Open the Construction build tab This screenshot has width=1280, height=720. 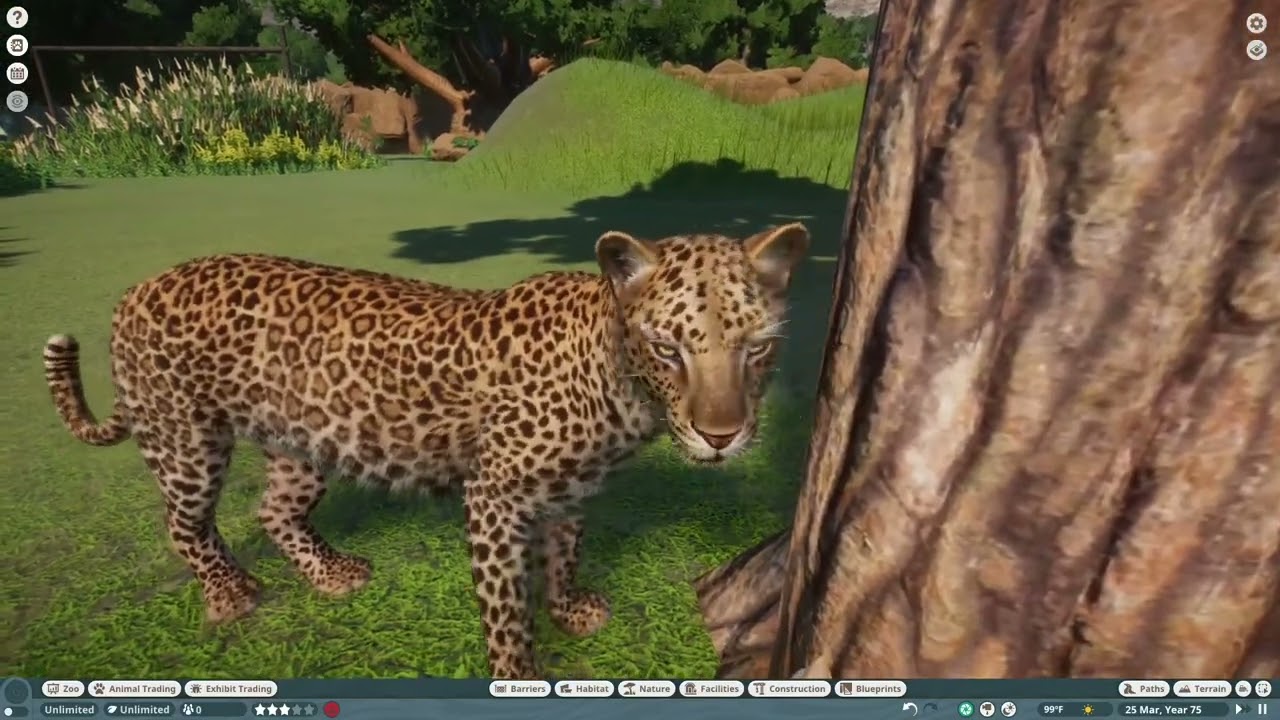point(790,689)
